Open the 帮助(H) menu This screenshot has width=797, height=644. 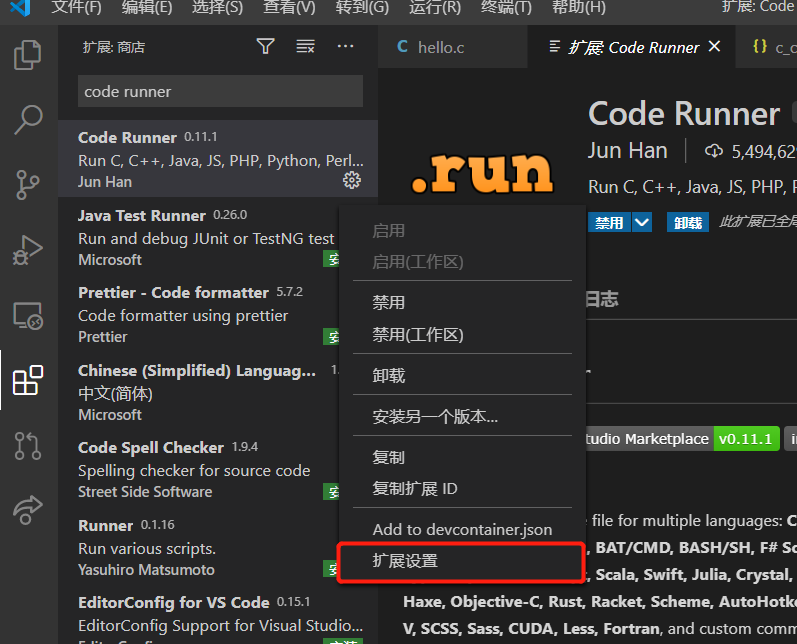pos(578,7)
